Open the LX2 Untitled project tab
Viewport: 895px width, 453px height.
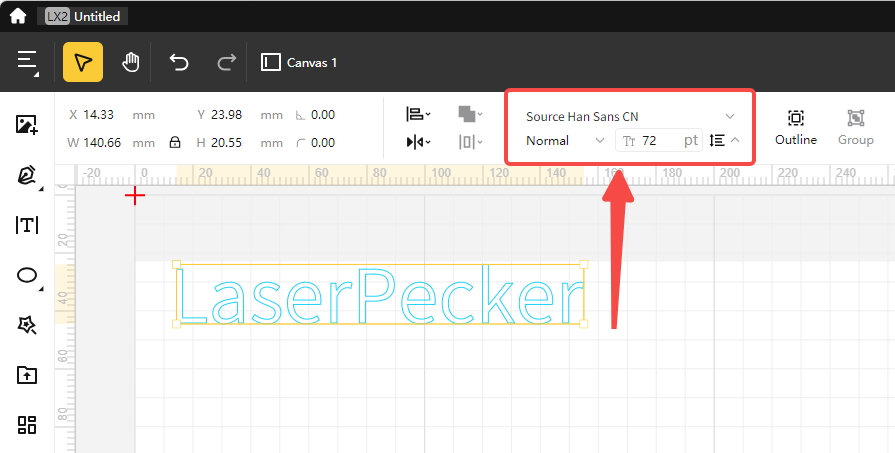82,17
